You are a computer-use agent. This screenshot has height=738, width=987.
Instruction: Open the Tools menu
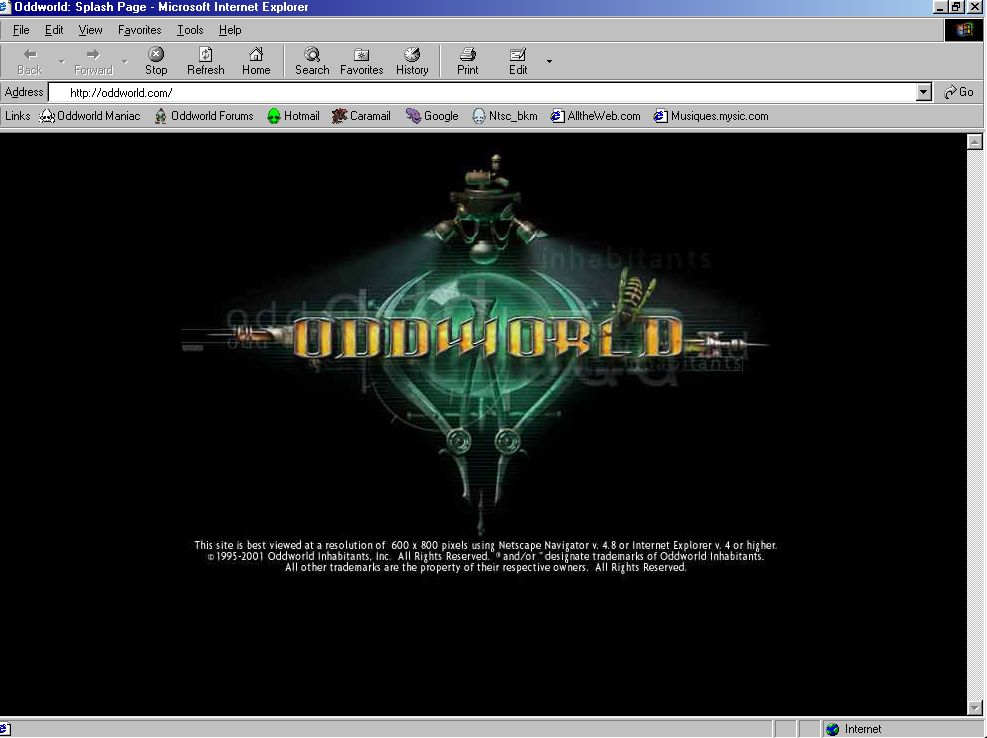190,30
